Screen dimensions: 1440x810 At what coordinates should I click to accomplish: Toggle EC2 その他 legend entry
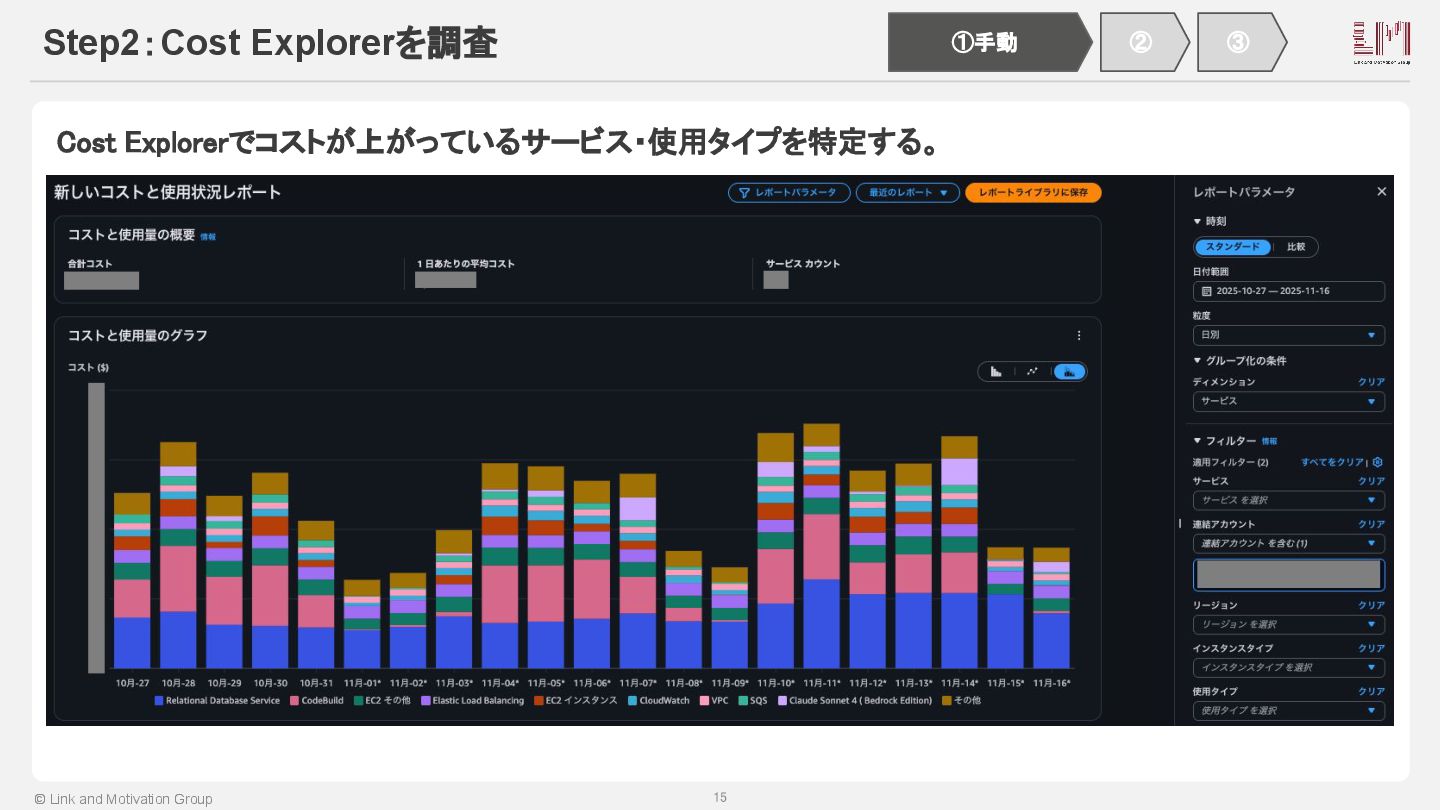click(381, 701)
